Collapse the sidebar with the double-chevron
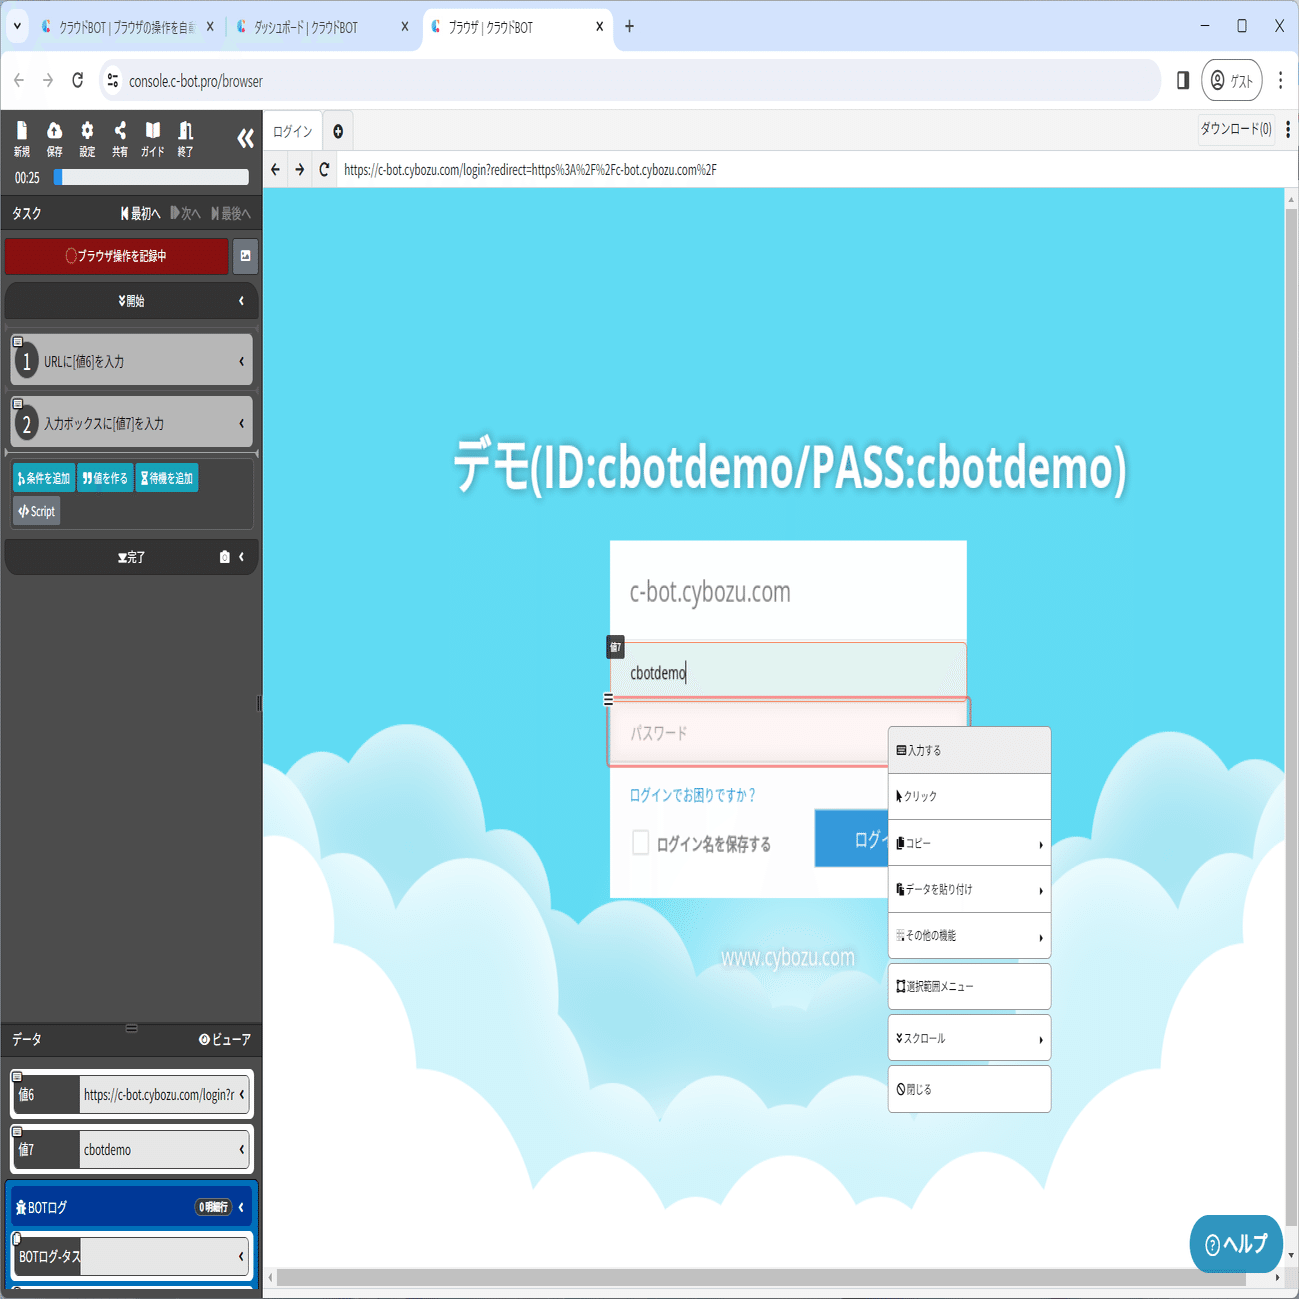1299x1299 pixels. click(244, 138)
